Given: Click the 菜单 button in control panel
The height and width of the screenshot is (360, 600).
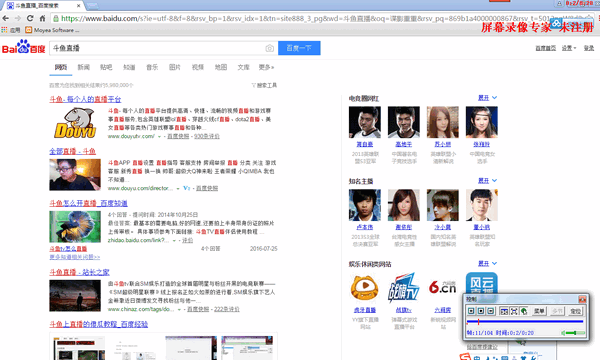Looking at the screenshot, I should (x=539, y=311).
